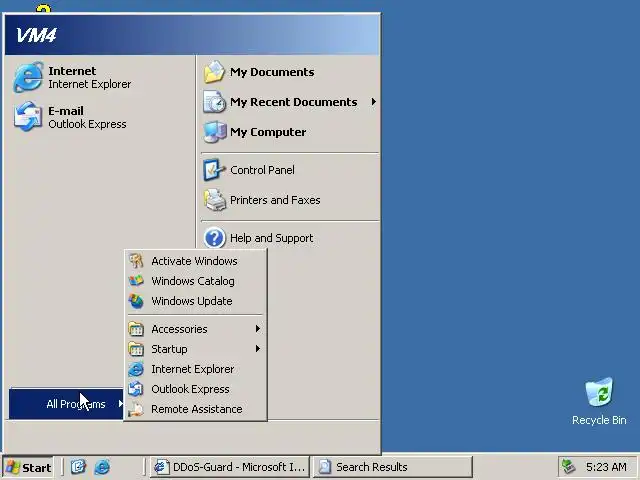
Task: Open the All Programs menu
Action: click(x=67, y=404)
